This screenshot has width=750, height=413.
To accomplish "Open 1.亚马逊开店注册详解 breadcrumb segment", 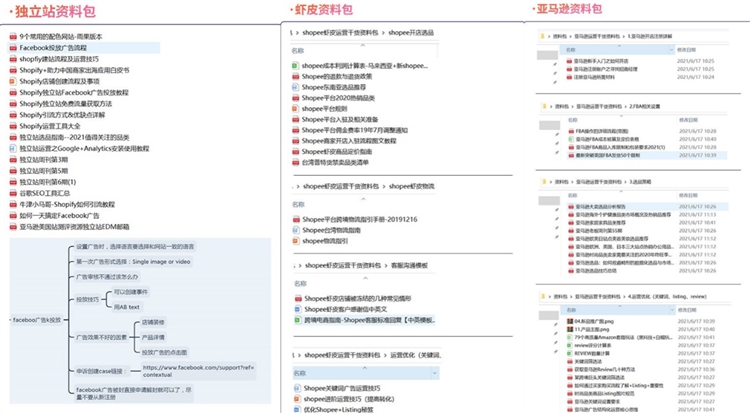I will (x=650, y=36).
